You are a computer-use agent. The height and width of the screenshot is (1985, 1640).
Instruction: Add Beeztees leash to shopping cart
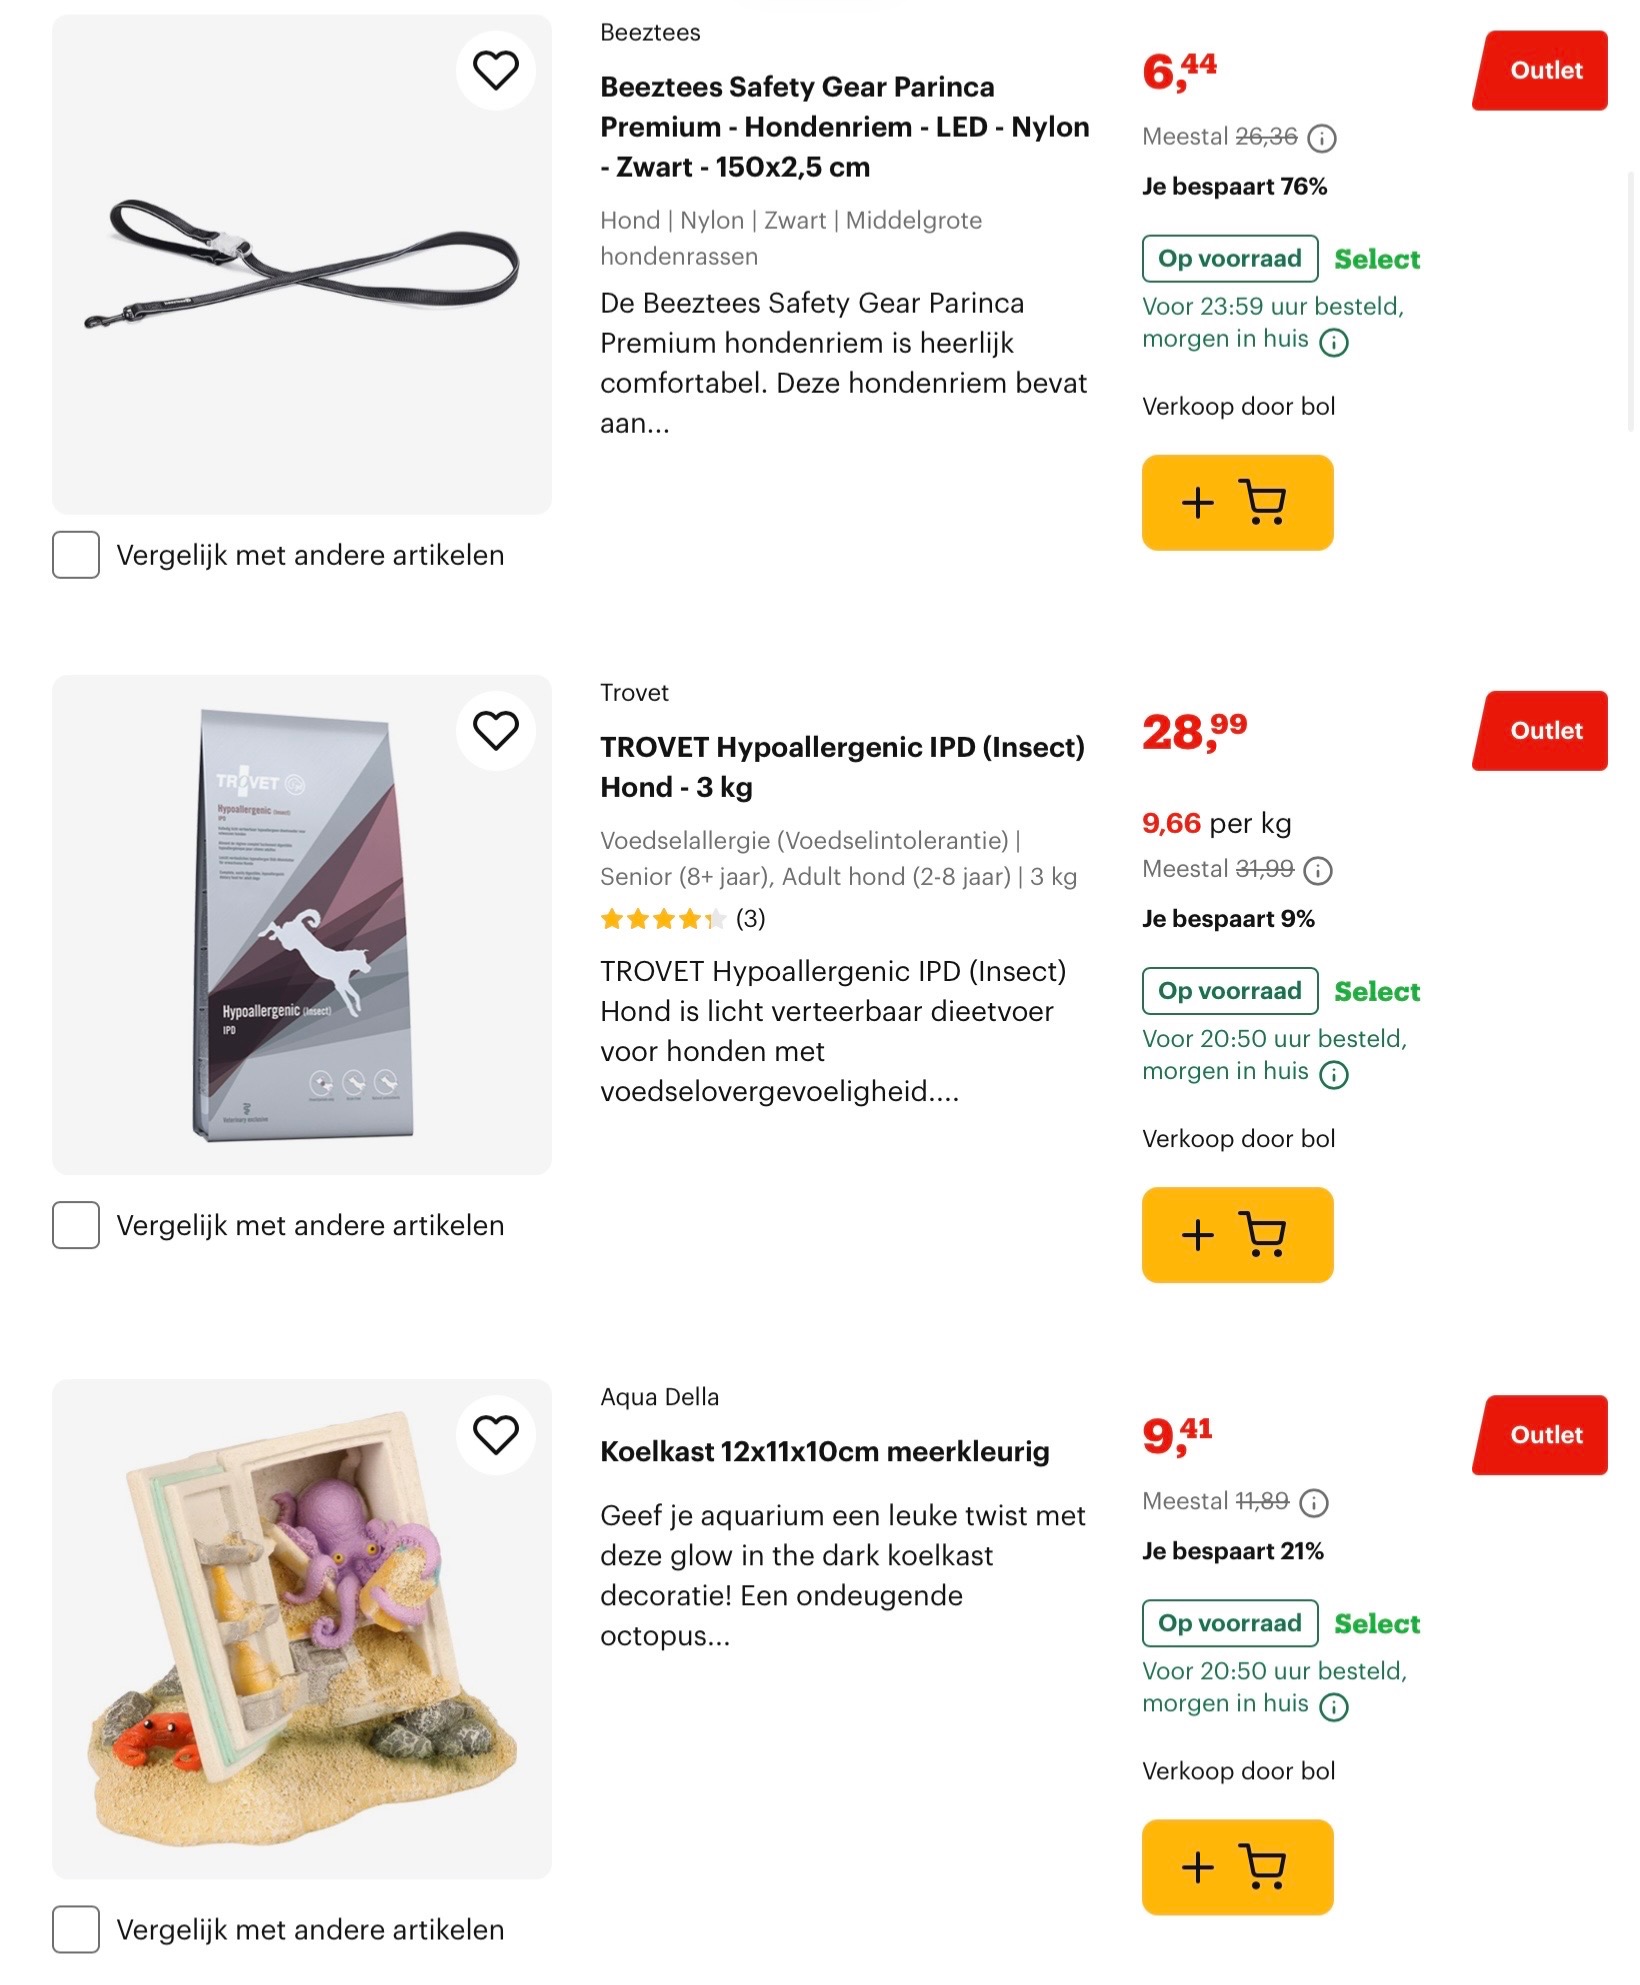(x=1237, y=502)
